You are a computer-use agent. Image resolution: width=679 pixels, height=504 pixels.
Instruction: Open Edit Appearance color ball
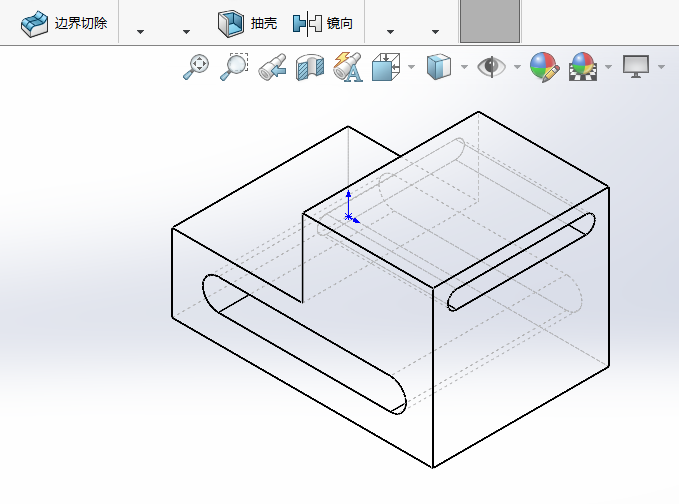tap(544, 67)
